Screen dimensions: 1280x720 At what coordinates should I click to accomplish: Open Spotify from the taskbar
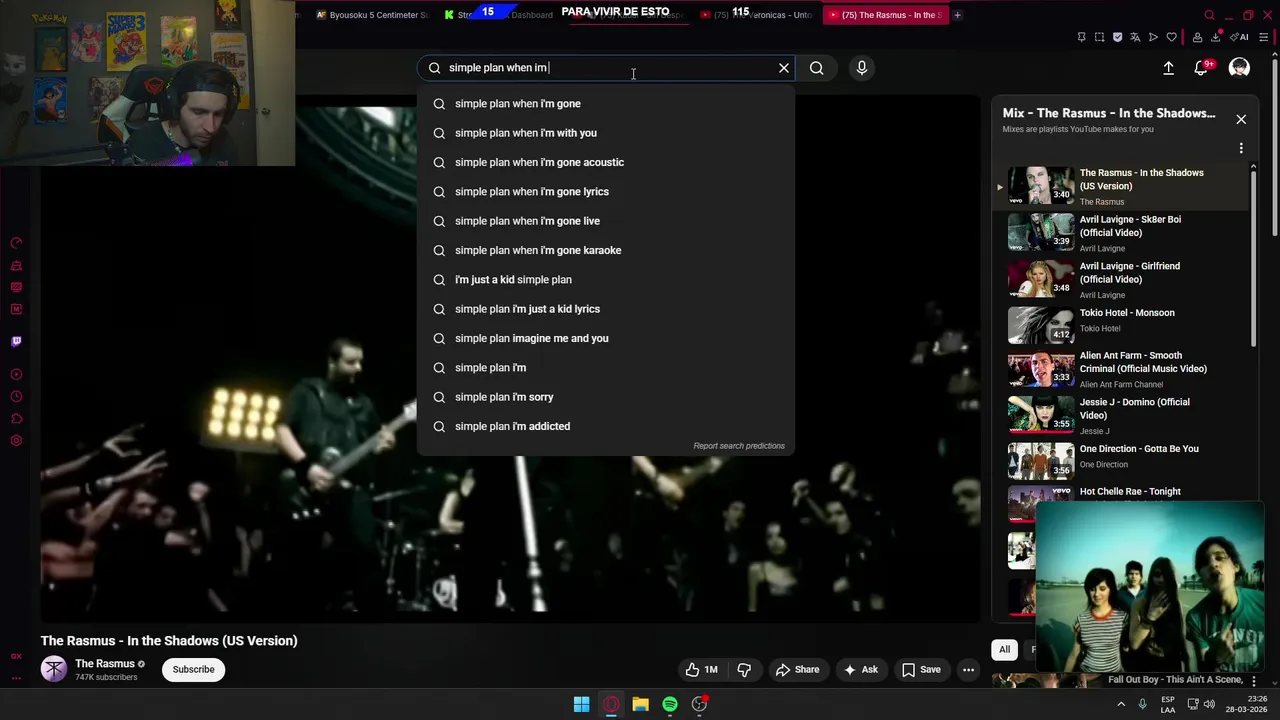pyautogui.click(x=670, y=704)
